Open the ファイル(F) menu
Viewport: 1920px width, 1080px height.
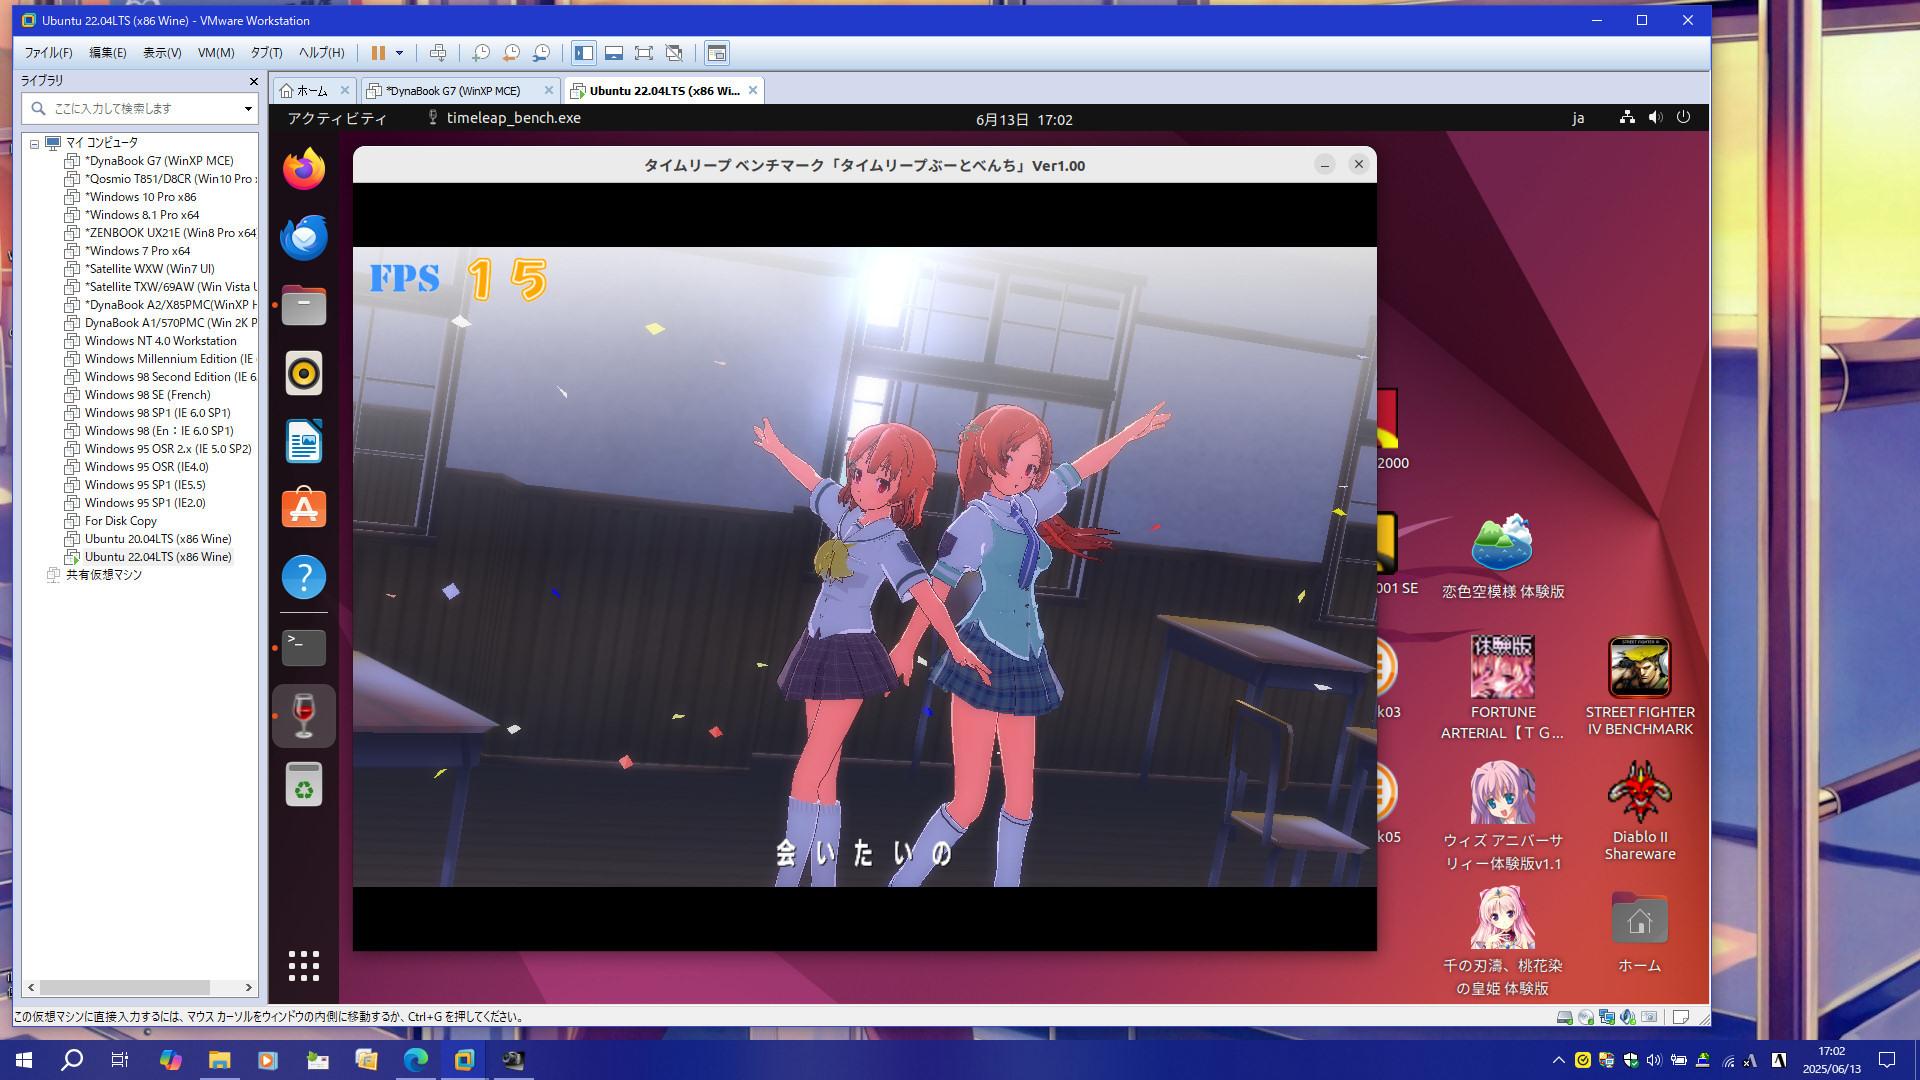click(x=48, y=53)
